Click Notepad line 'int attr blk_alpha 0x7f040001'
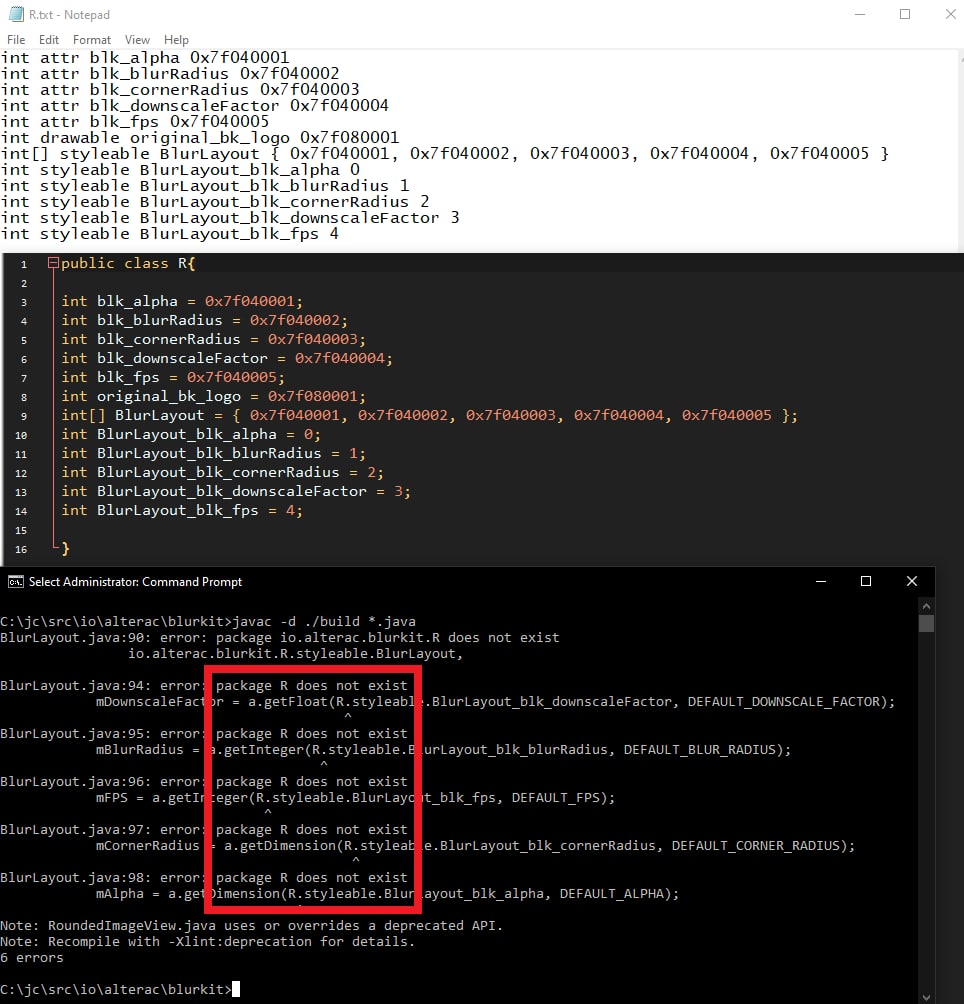This screenshot has width=964, height=1004. (145, 58)
